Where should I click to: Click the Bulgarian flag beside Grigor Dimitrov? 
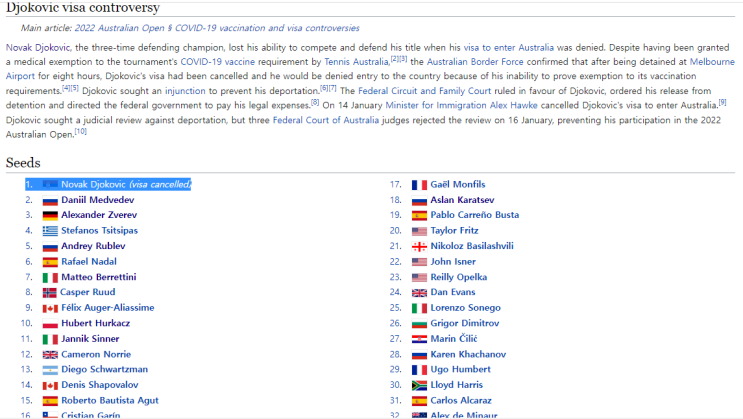pos(419,324)
